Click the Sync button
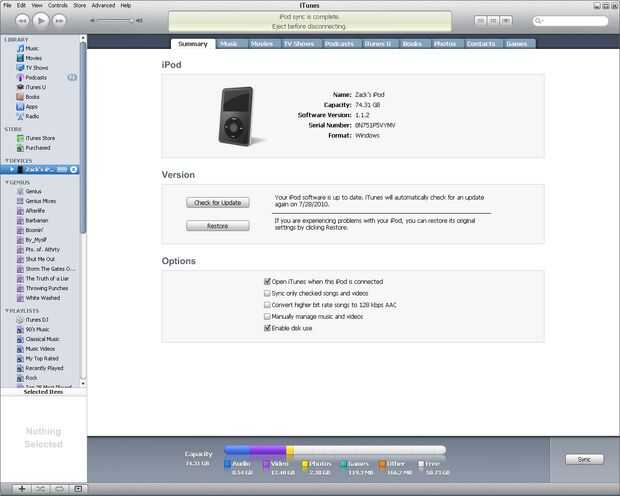This screenshot has width=620, height=496. pyautogui.click(x=584, y=459)
